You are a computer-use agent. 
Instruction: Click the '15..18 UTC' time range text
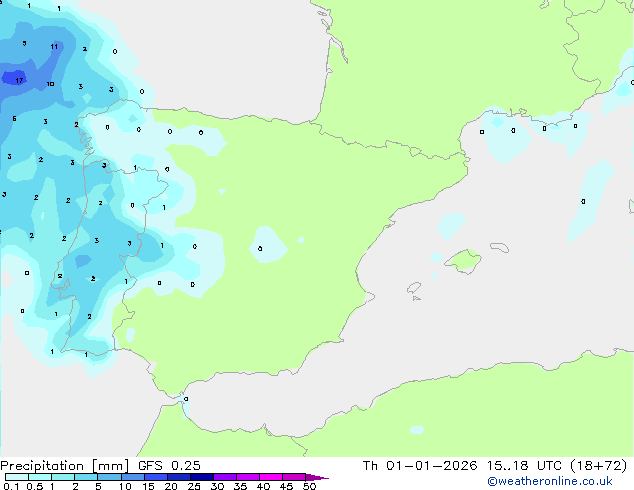point(524,466)
